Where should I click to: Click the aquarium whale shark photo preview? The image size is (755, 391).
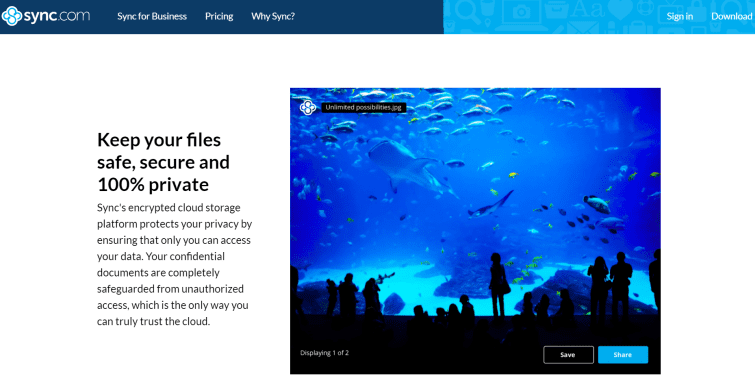(x=475, y=231)
